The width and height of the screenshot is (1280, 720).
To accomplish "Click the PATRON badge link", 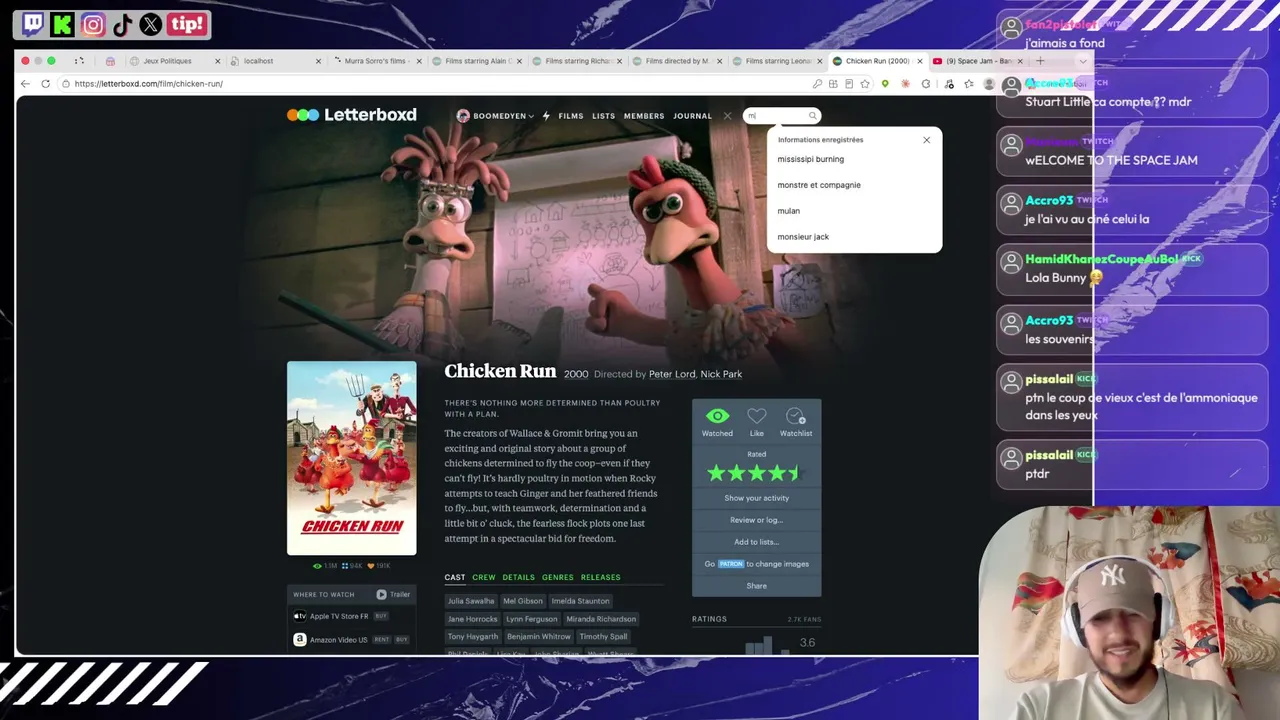I will pos(731,564).
